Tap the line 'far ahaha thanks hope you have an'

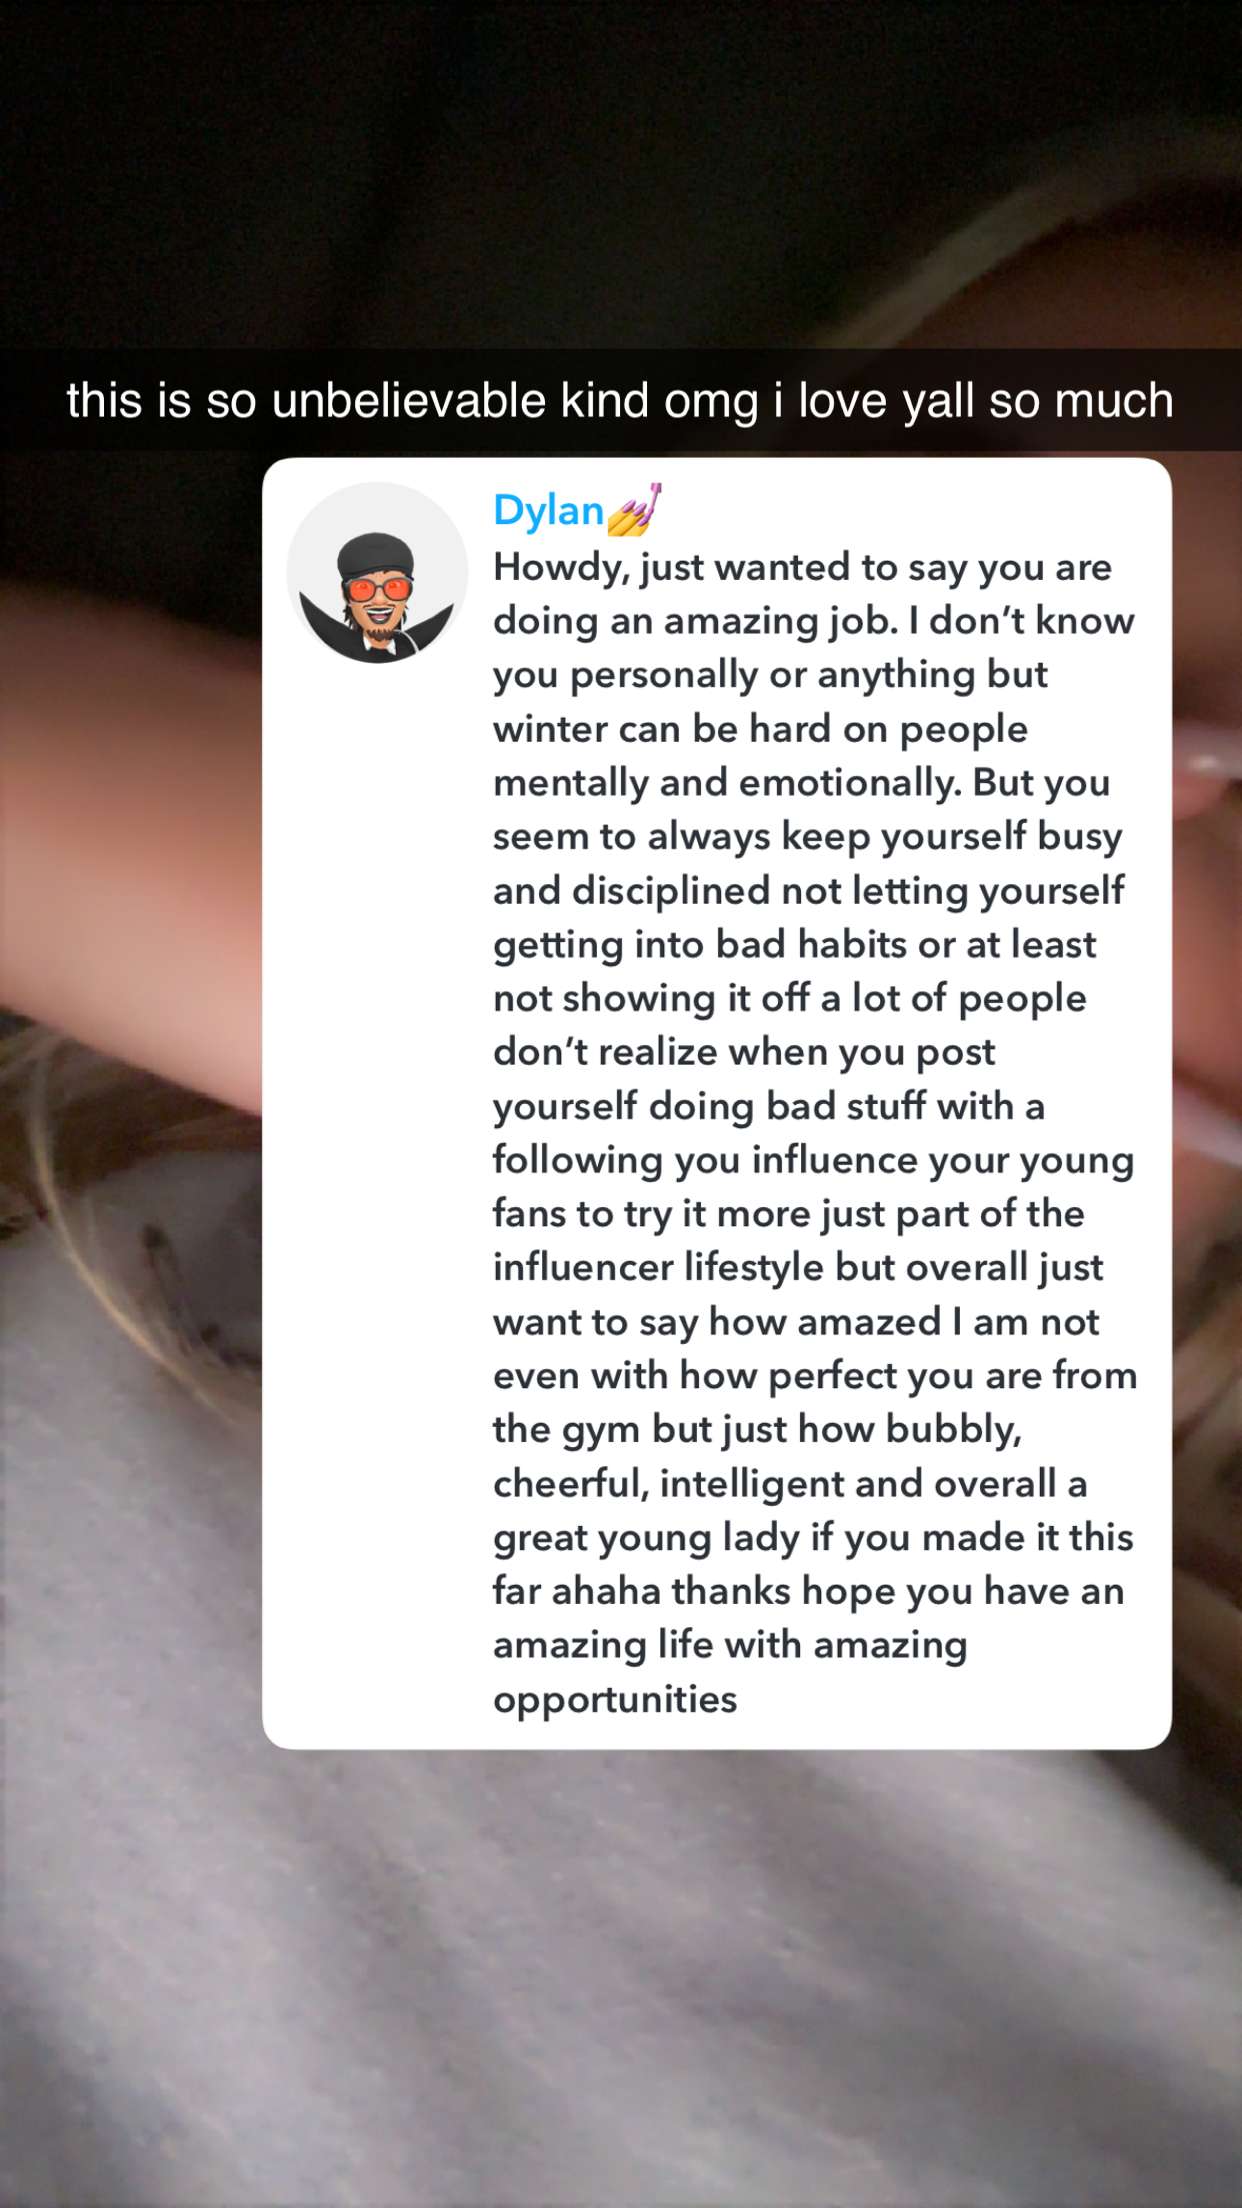pyautogui.click(x=809, y=1591)
